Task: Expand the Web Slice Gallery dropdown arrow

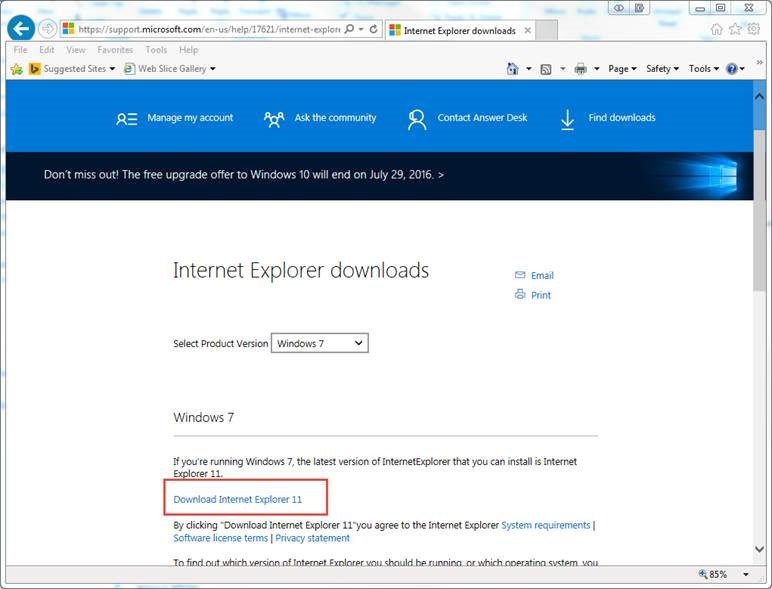Action: pos(213,69)
